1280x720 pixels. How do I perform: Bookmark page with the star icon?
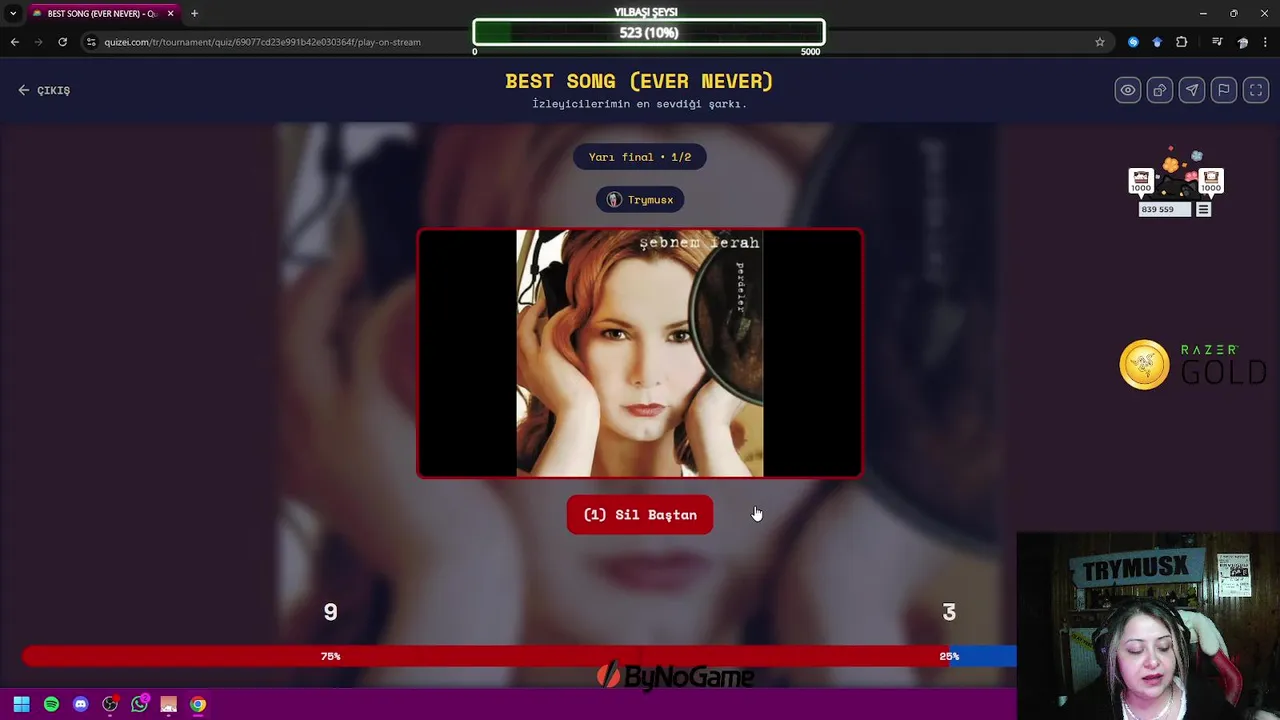[1100, 42]
